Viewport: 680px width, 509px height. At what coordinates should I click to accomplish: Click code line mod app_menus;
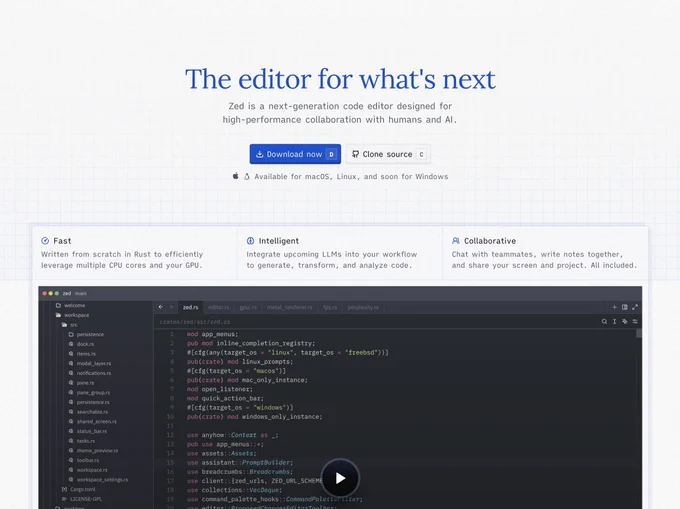click(212, 334)
